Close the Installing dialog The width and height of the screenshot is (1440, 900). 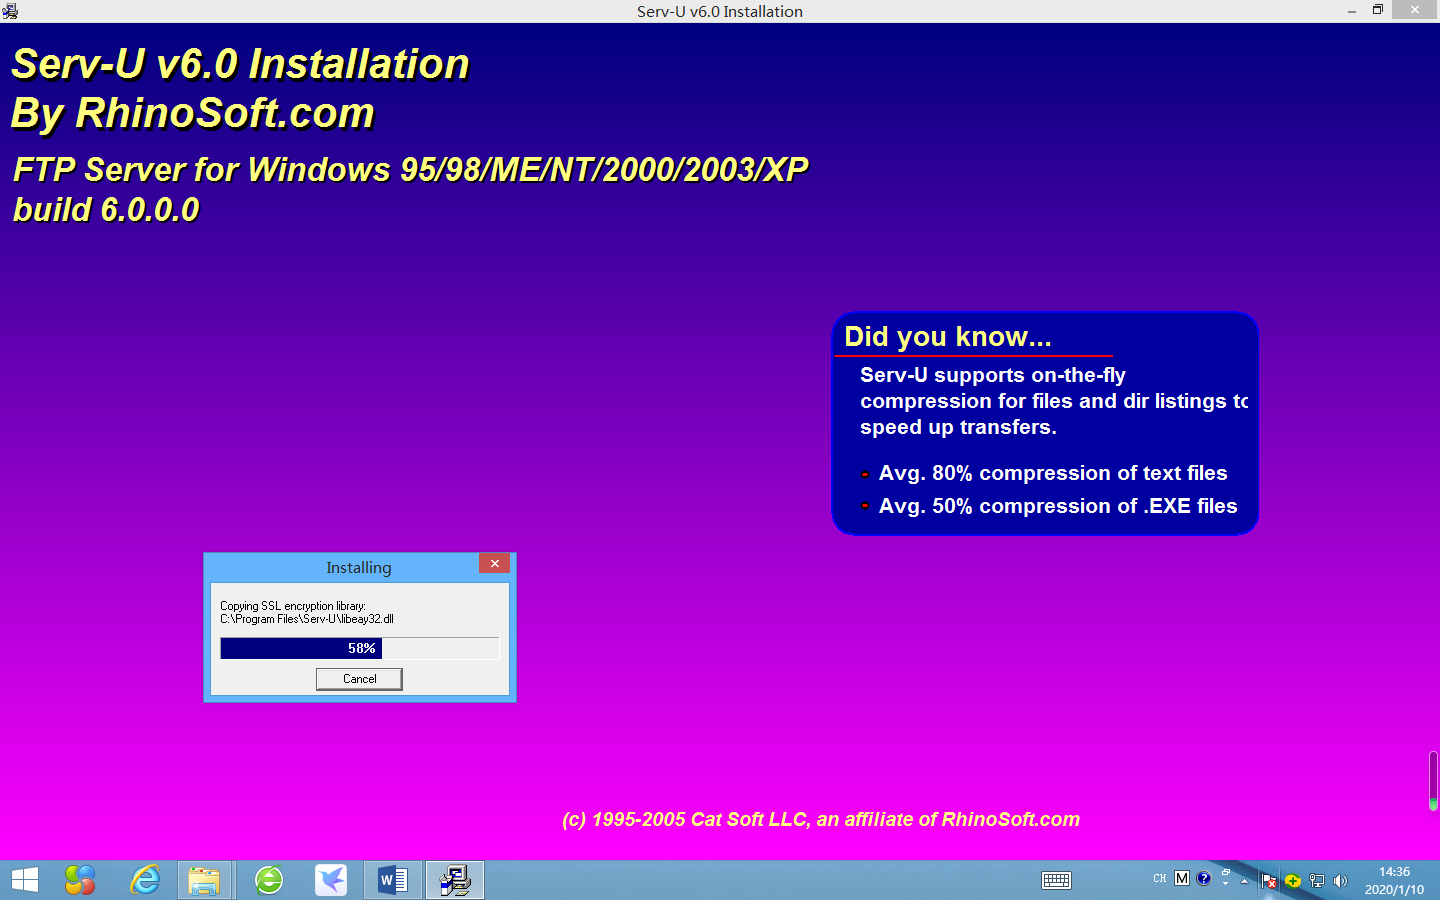point(494,564)
